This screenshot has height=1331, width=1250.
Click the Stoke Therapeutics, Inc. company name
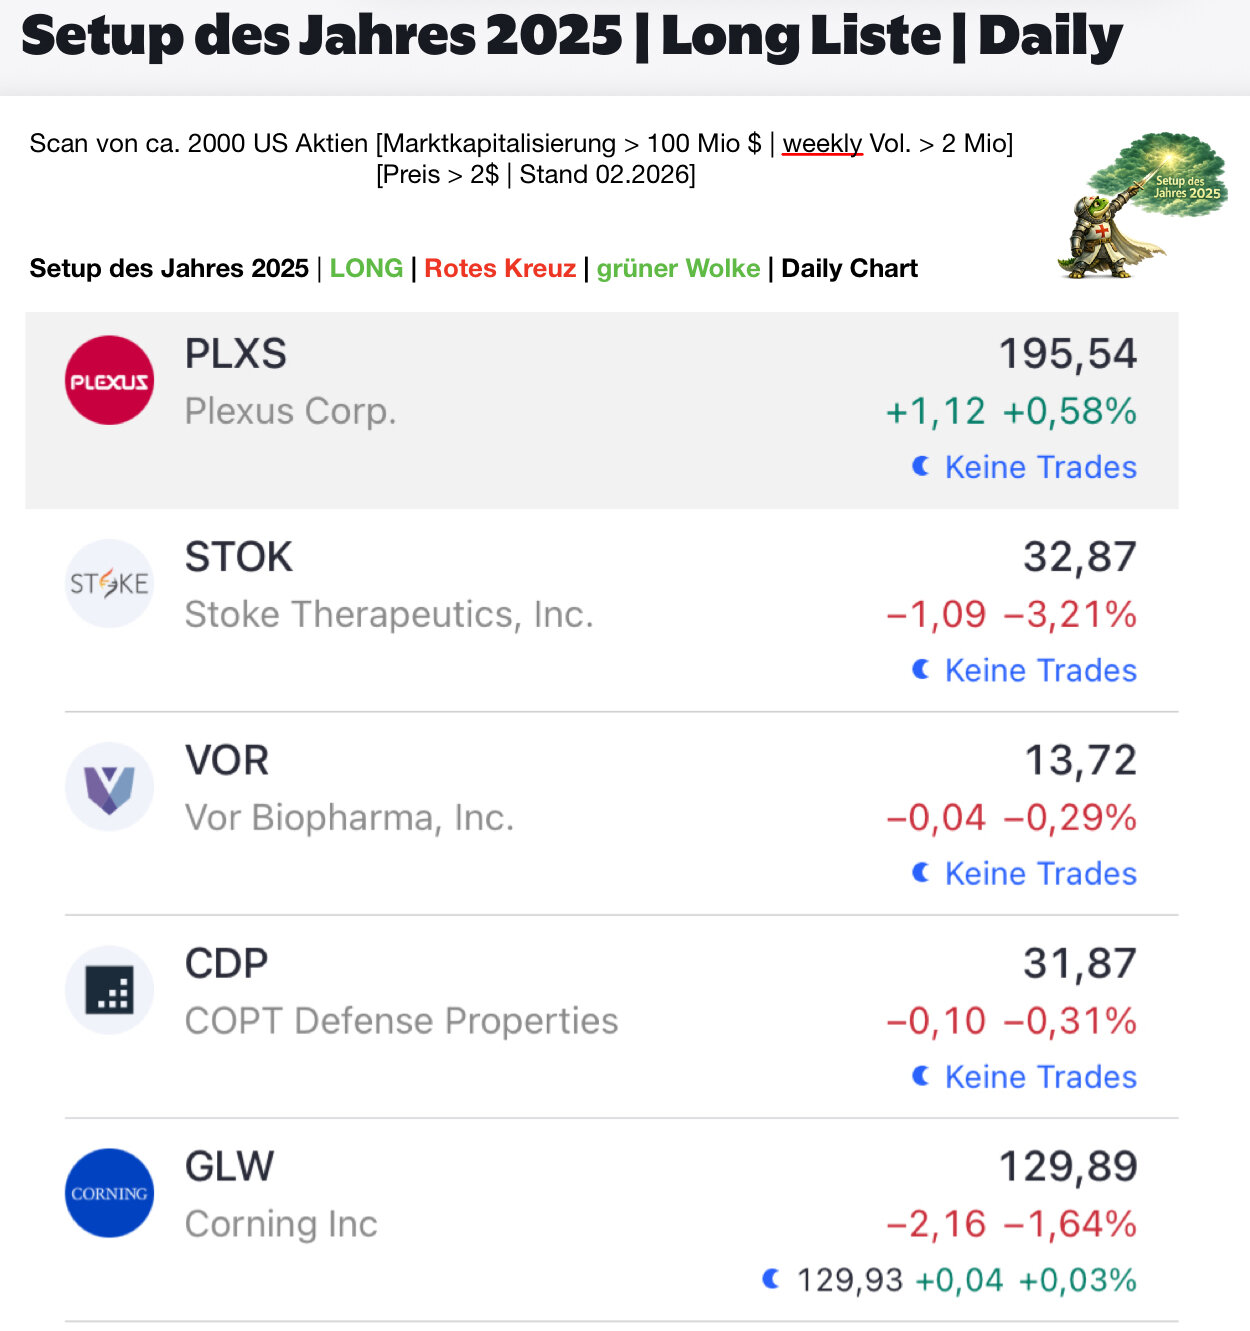(x=389, y=614)
